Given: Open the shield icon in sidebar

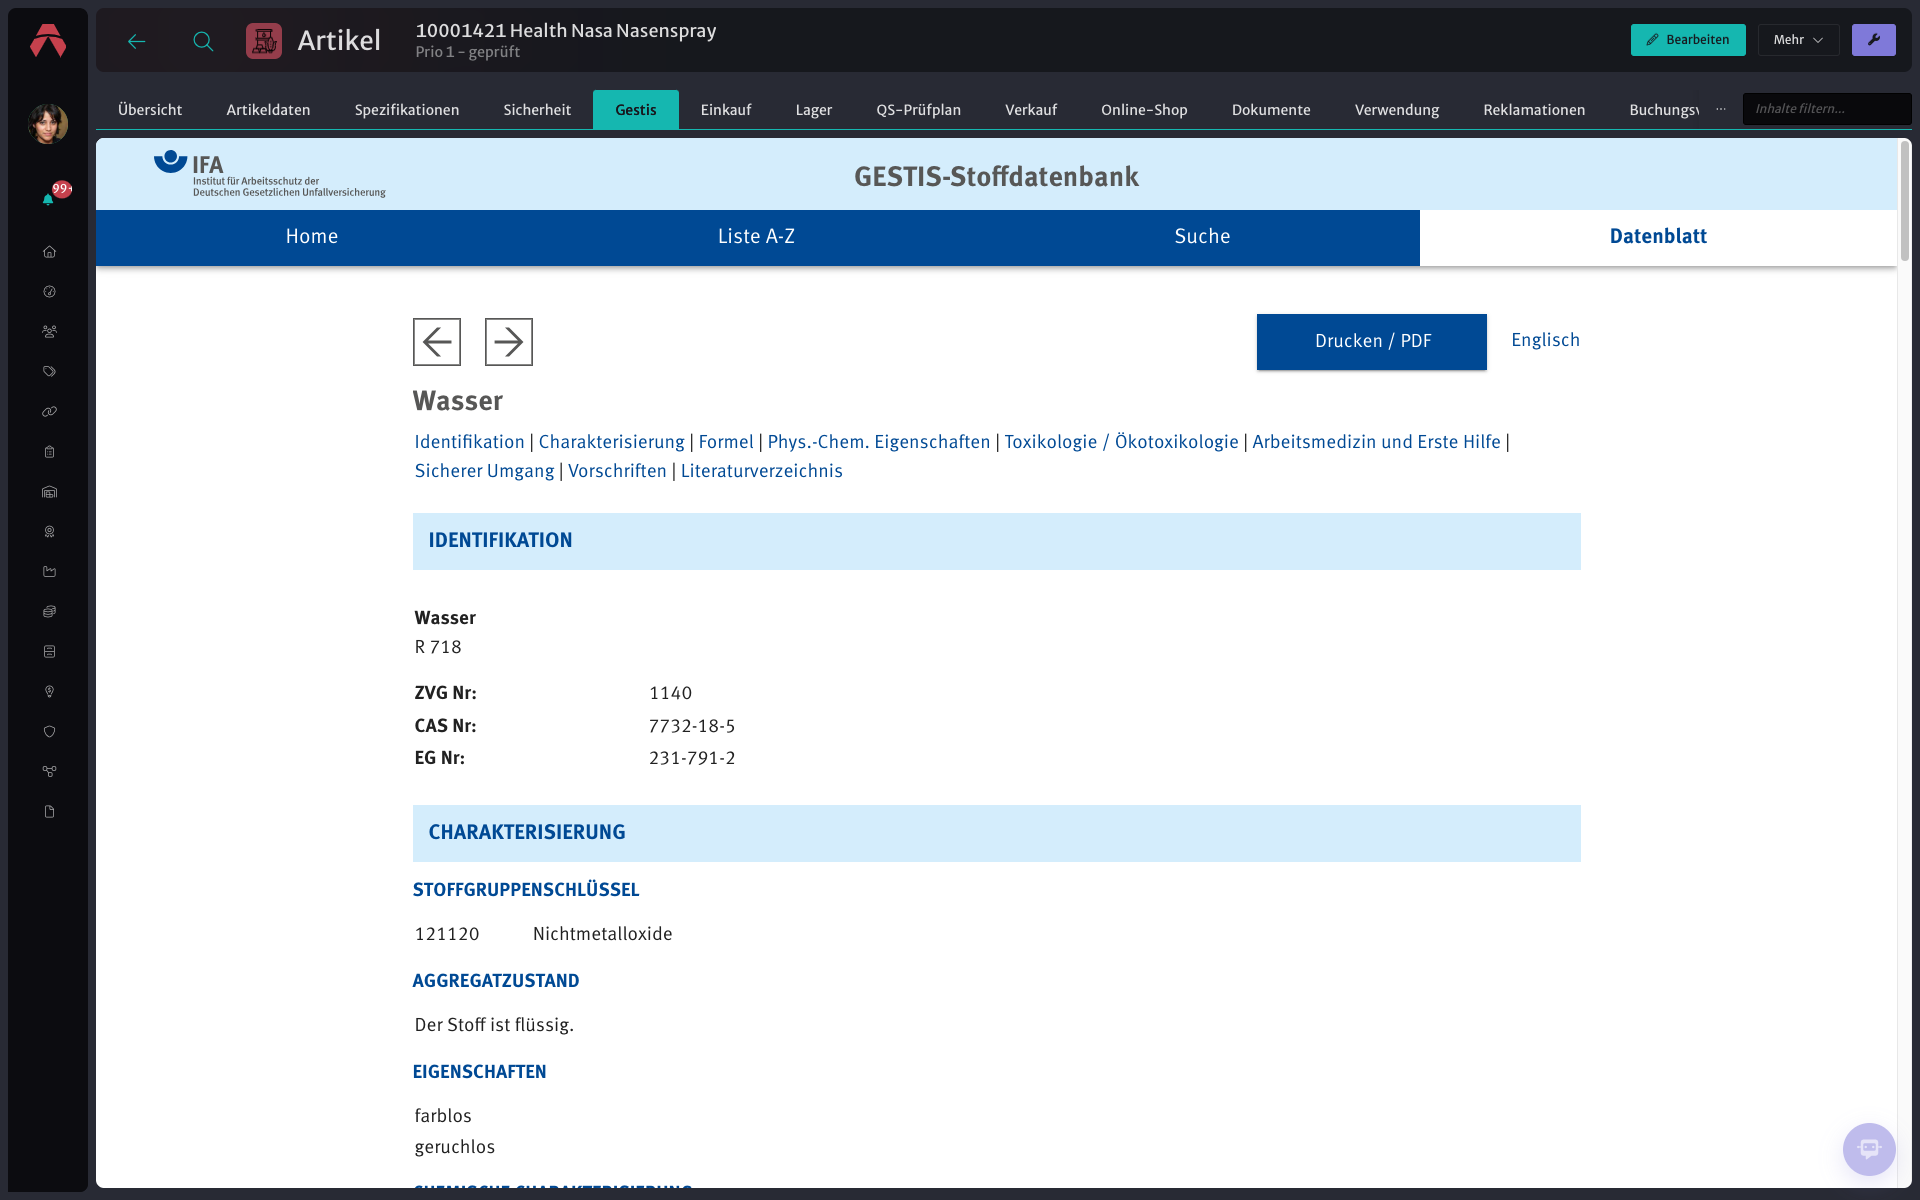Looking at the screenshot, I should point(49,732).
